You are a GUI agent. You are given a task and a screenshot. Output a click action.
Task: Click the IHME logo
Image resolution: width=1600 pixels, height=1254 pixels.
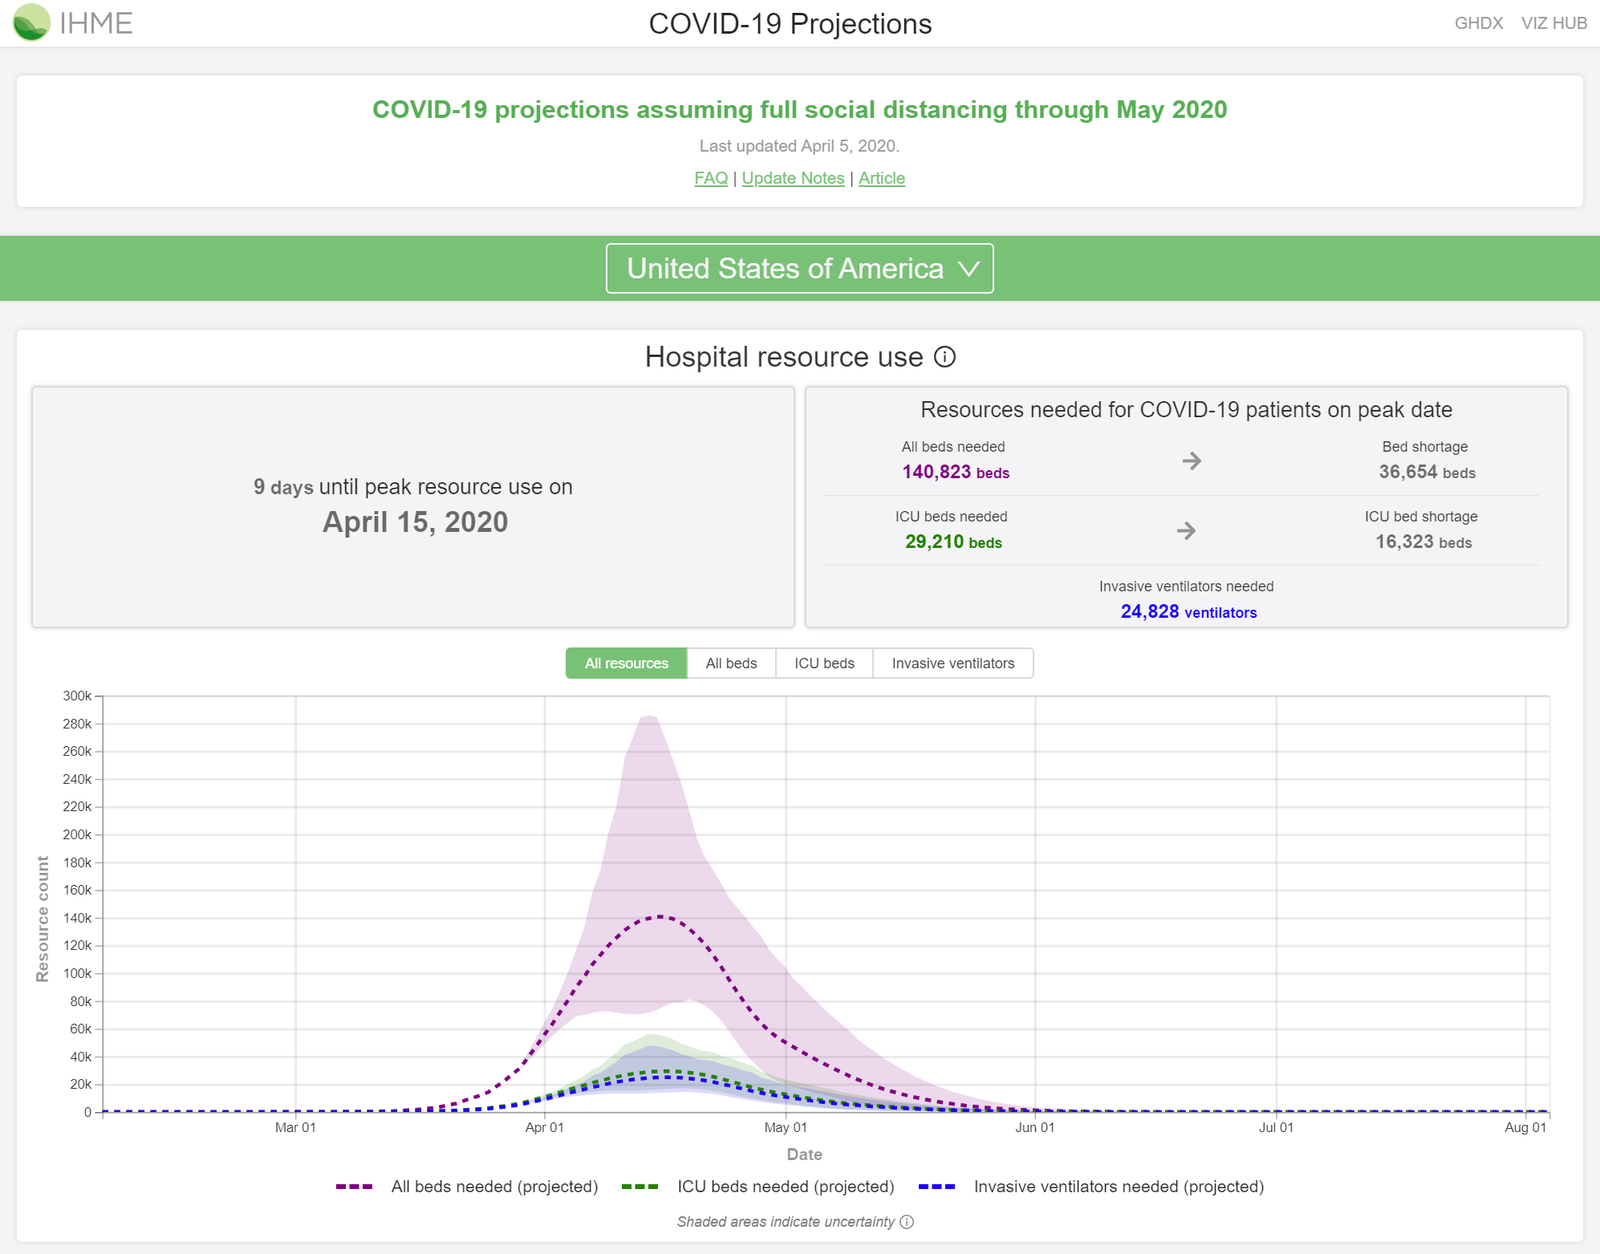(70, 22)
